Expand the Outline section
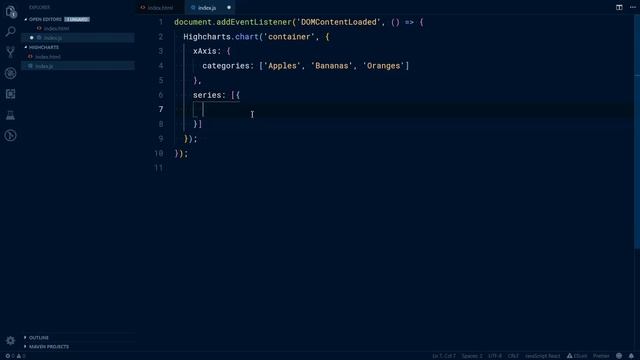 click(38, 338)
